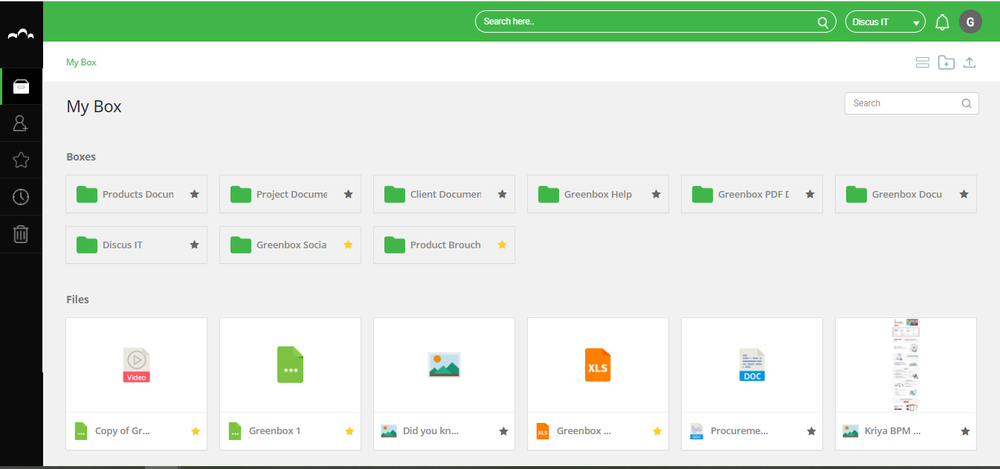Screen dimensions: 1000x469
Task: Open the add user sidebar icon
Action: [x=21, y=123]
